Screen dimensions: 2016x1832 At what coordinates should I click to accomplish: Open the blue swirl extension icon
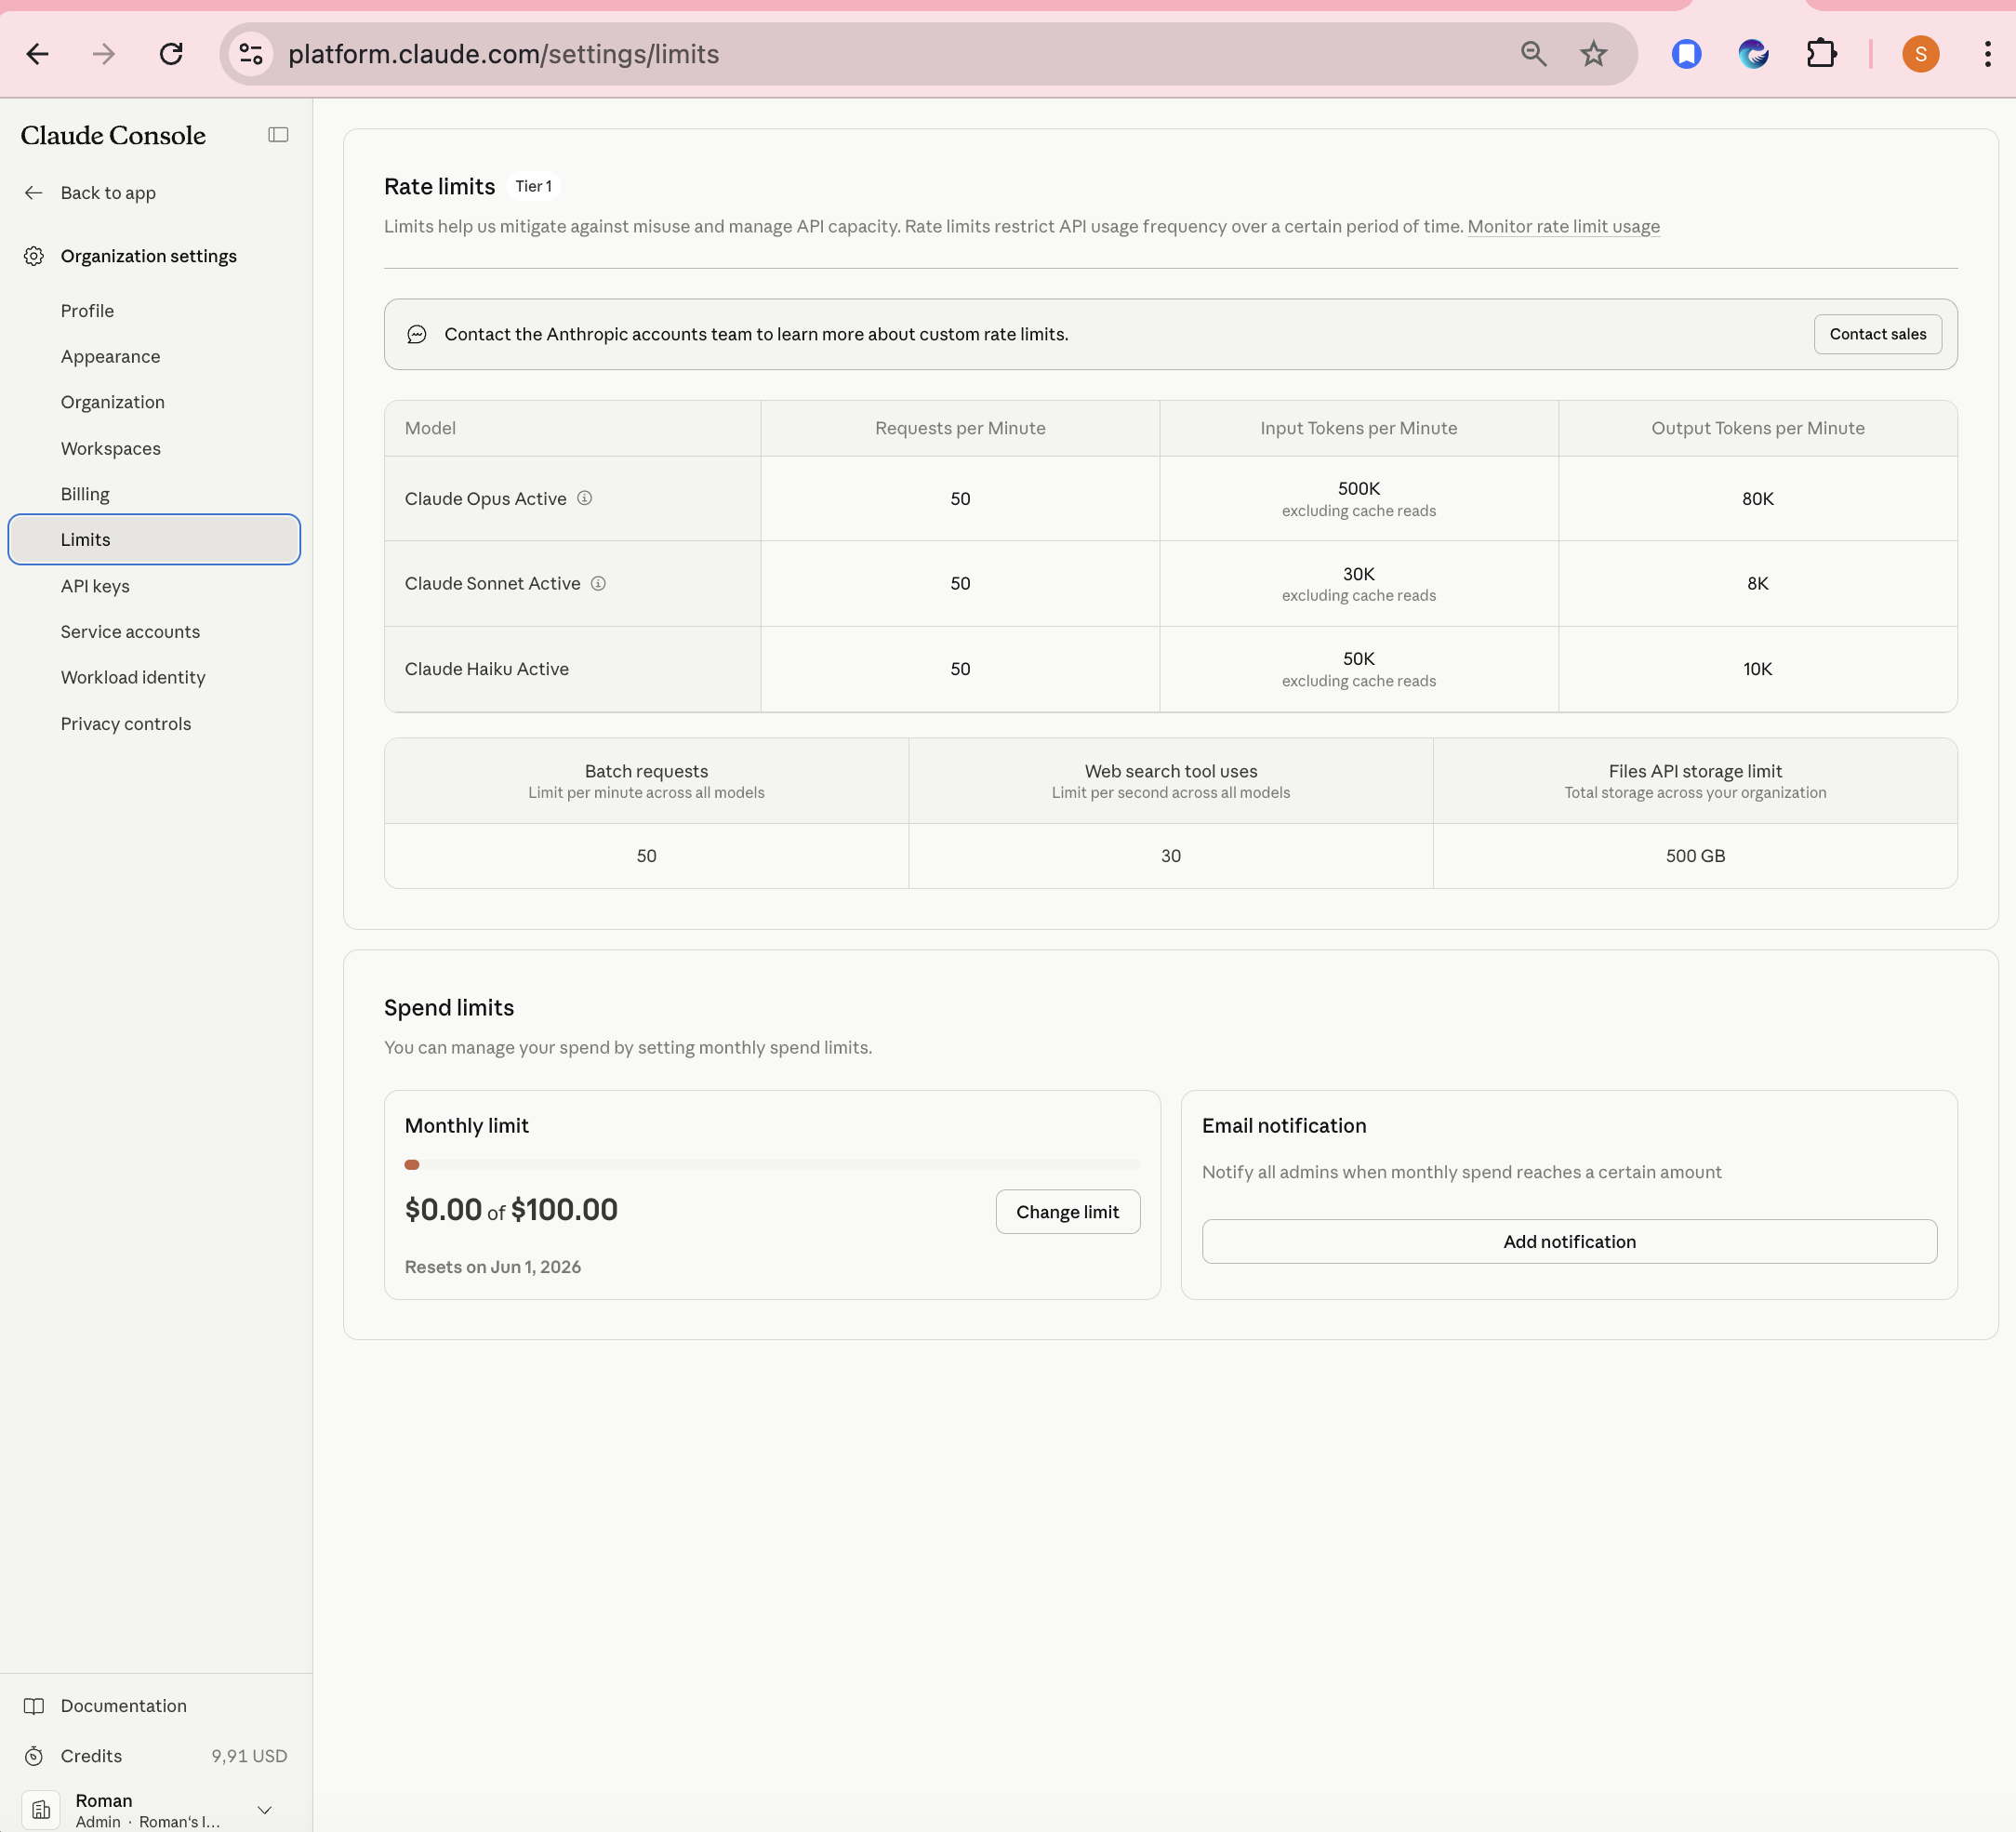click(x=1753, y=54)
